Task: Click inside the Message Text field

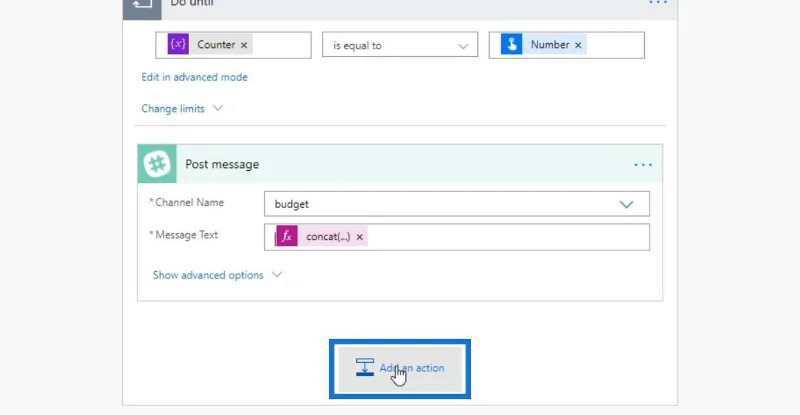Action: pyautogui.click(x=457, y=237)
